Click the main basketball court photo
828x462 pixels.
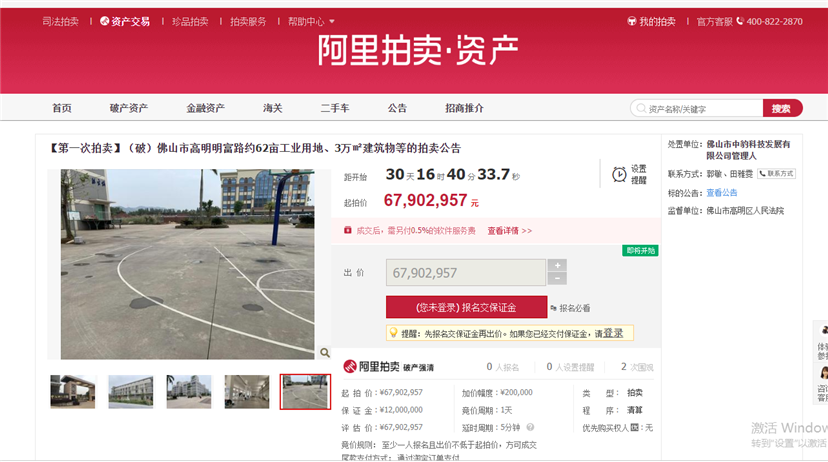click(187, 264)
